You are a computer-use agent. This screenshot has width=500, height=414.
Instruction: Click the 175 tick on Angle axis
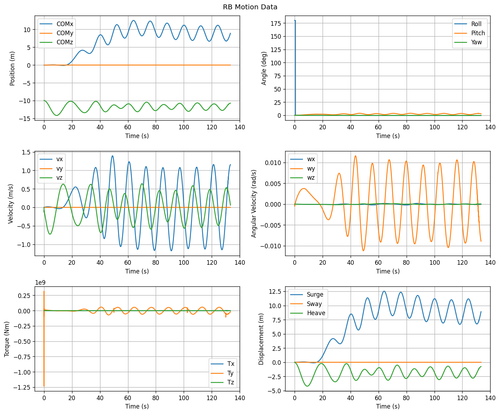point(275,23)
